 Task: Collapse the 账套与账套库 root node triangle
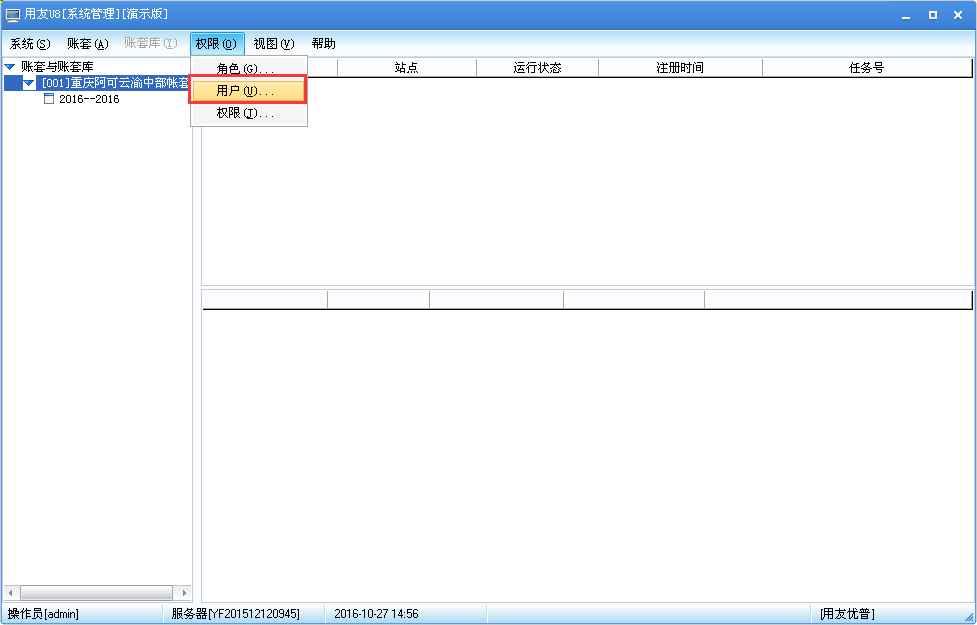click(x=9, y=66)
